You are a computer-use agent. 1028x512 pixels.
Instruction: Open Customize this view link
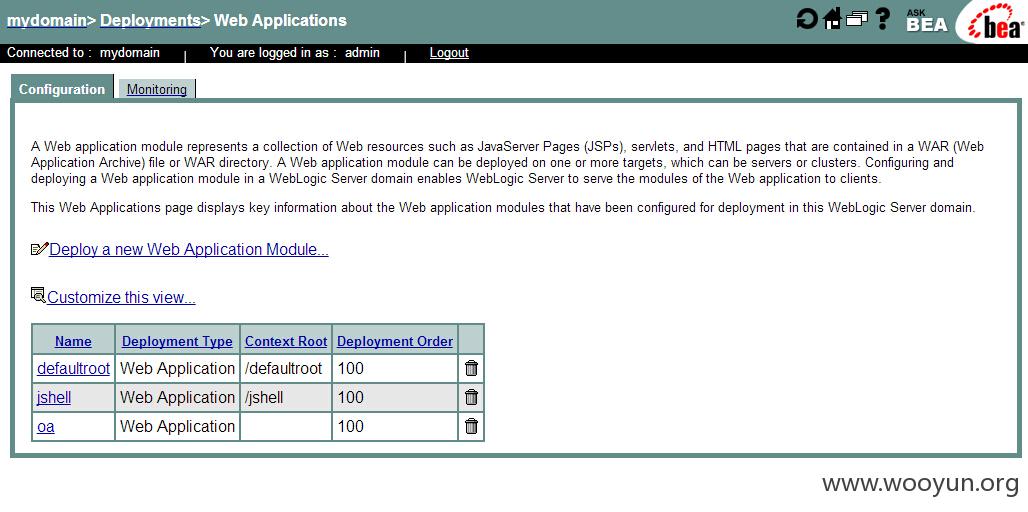point(121,297)
